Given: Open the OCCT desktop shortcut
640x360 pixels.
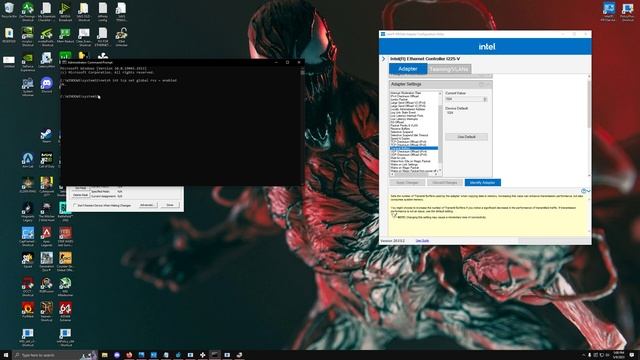Looking at the screenshot, I should coord(28,286).
